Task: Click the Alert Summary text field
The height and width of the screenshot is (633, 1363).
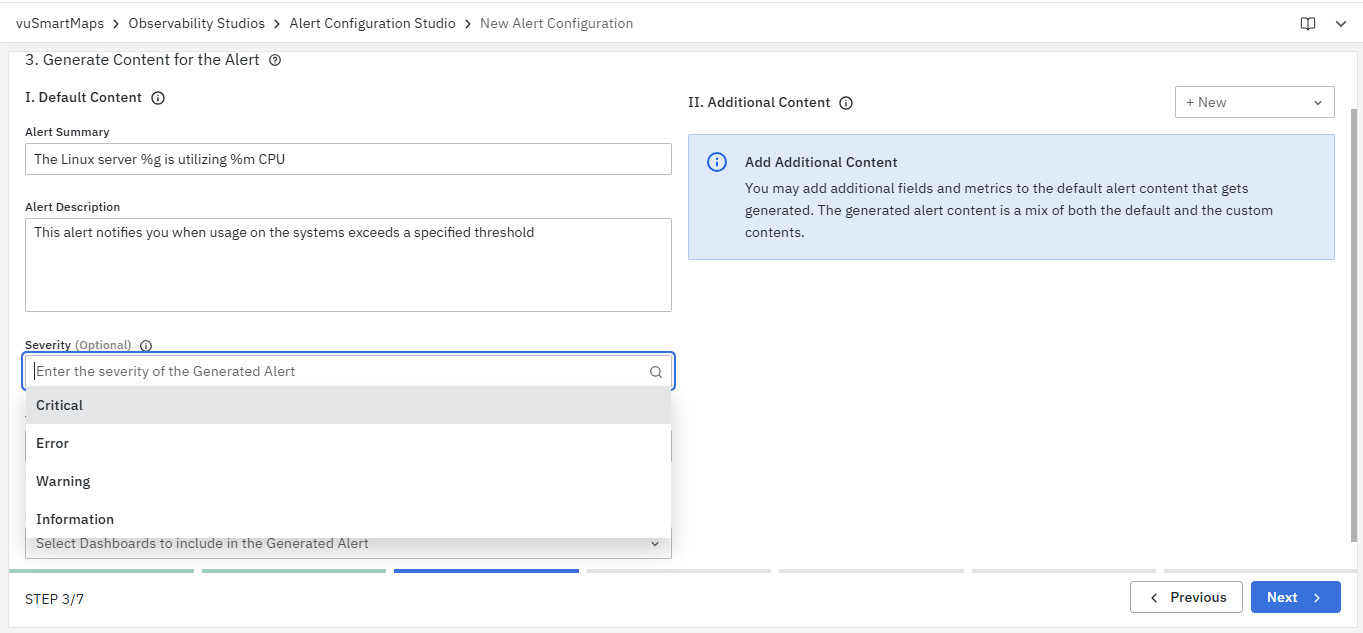Action: (x=348, y=159)
